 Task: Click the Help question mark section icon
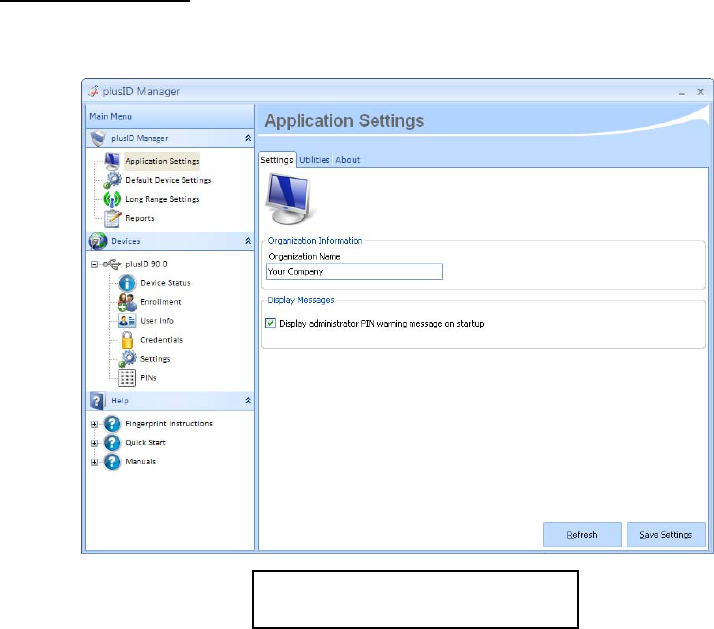[x=97, y=401]
